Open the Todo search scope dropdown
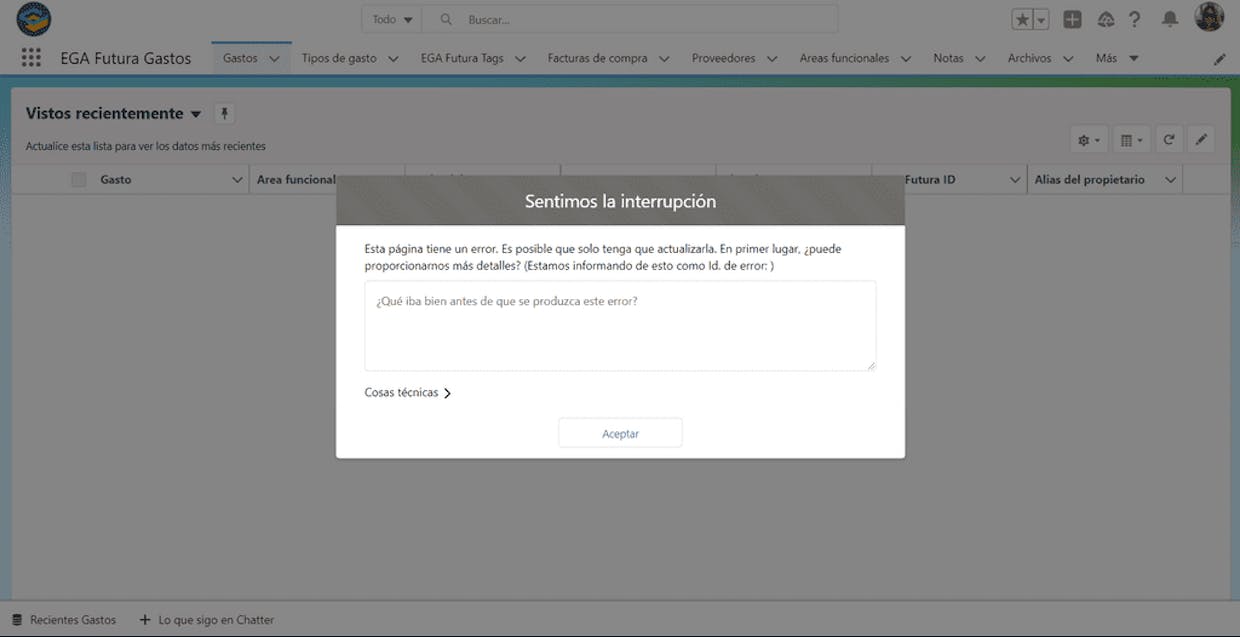Viewport: 1240px width, 637px height. 392,19
